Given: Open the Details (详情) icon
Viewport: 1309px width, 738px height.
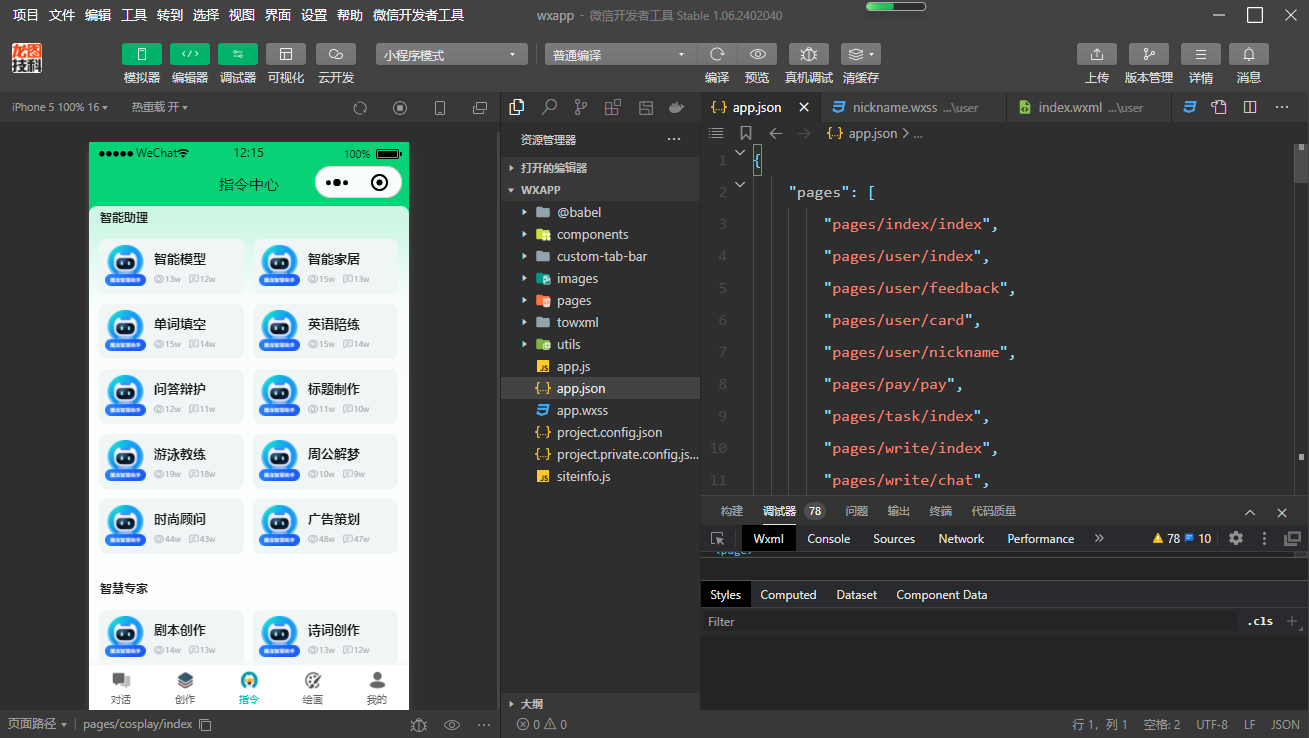Looking at the screenshot, I should click(x=1201, y=54).
